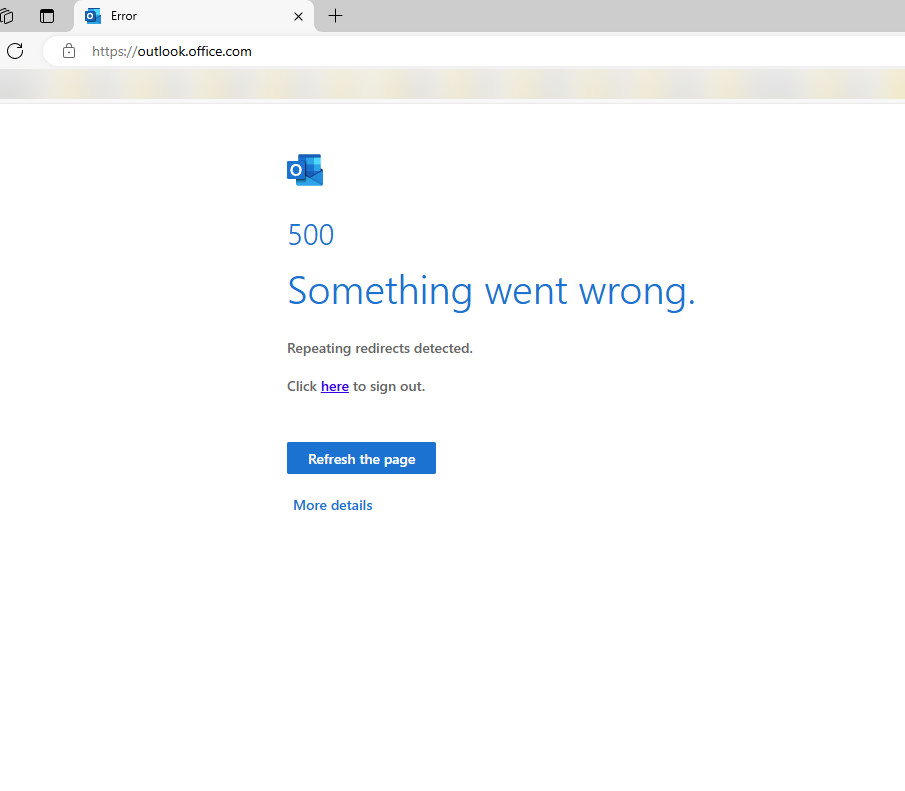This screenshot has width=905, height=791.
Task: Open the tab actions menu icon
Action: click(x=47, y=16)
